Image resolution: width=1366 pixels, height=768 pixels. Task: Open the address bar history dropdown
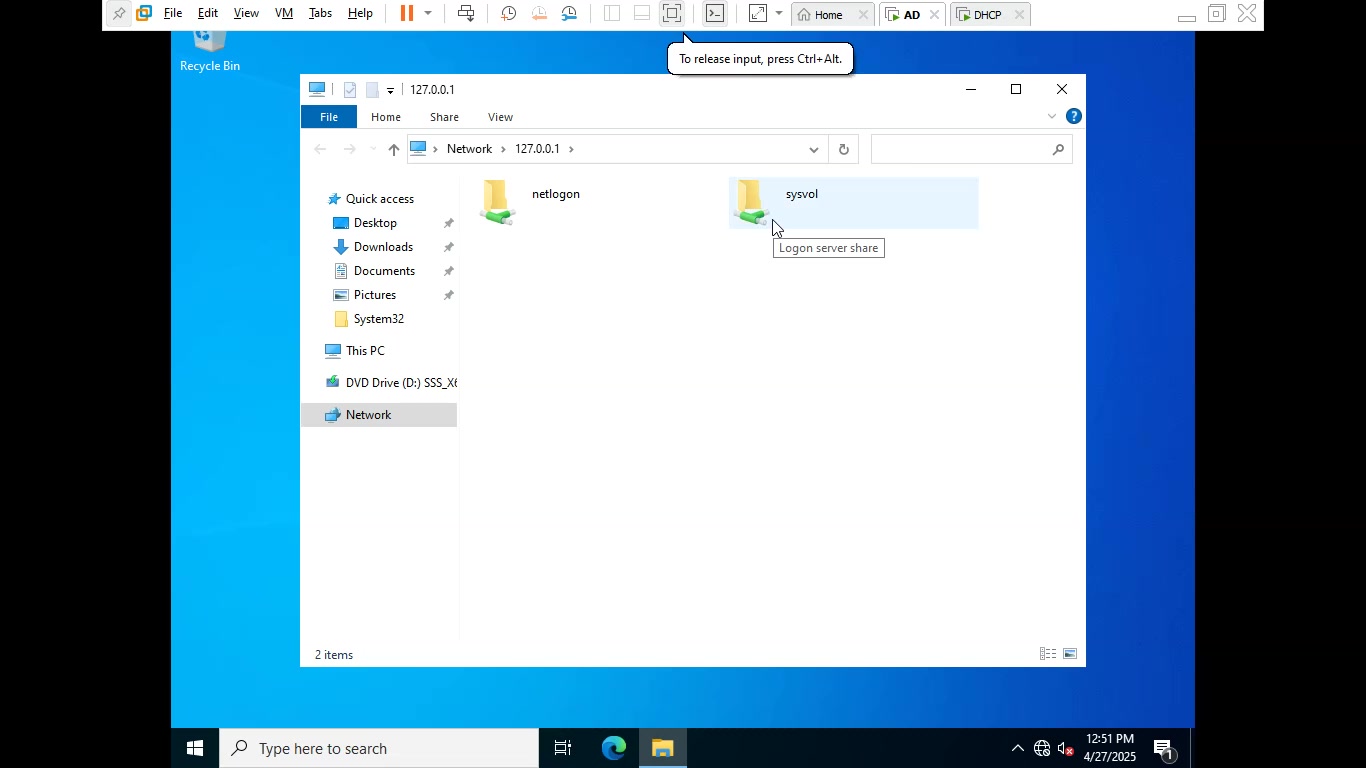[813, 149]
